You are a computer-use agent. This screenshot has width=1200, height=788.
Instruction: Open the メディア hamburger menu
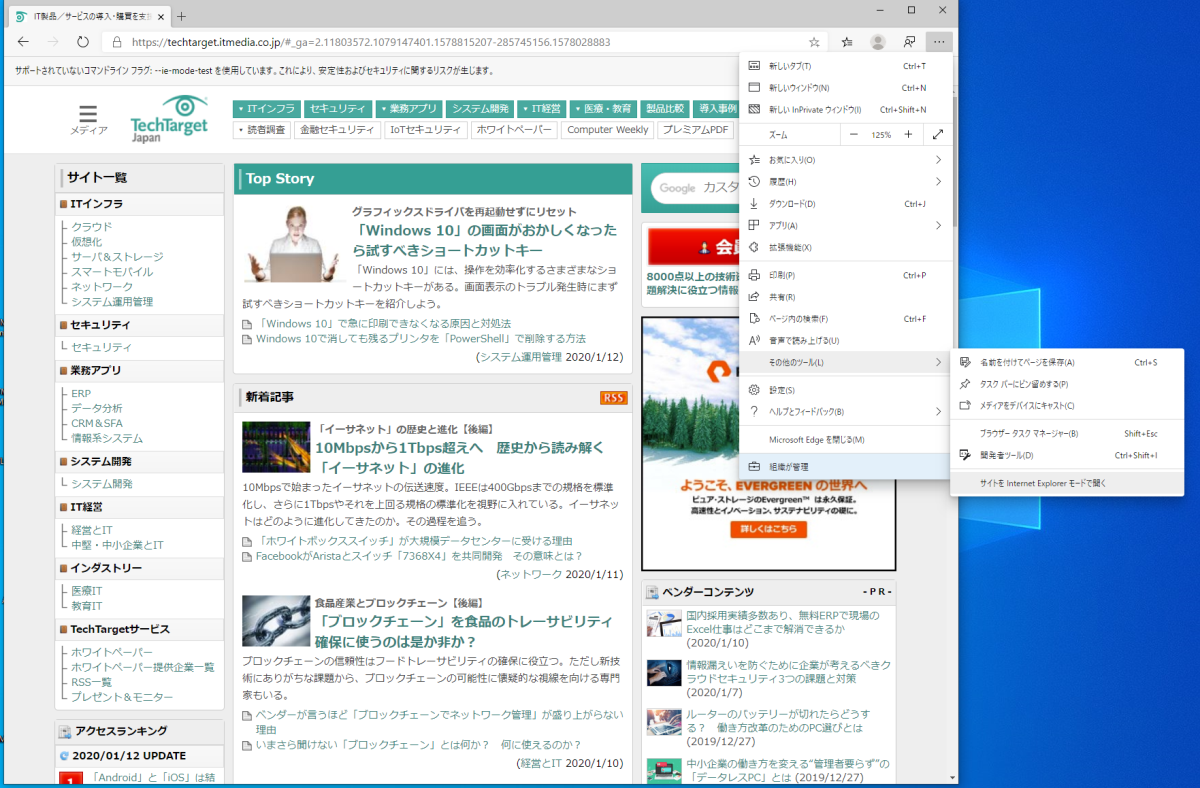coord(89,119)
